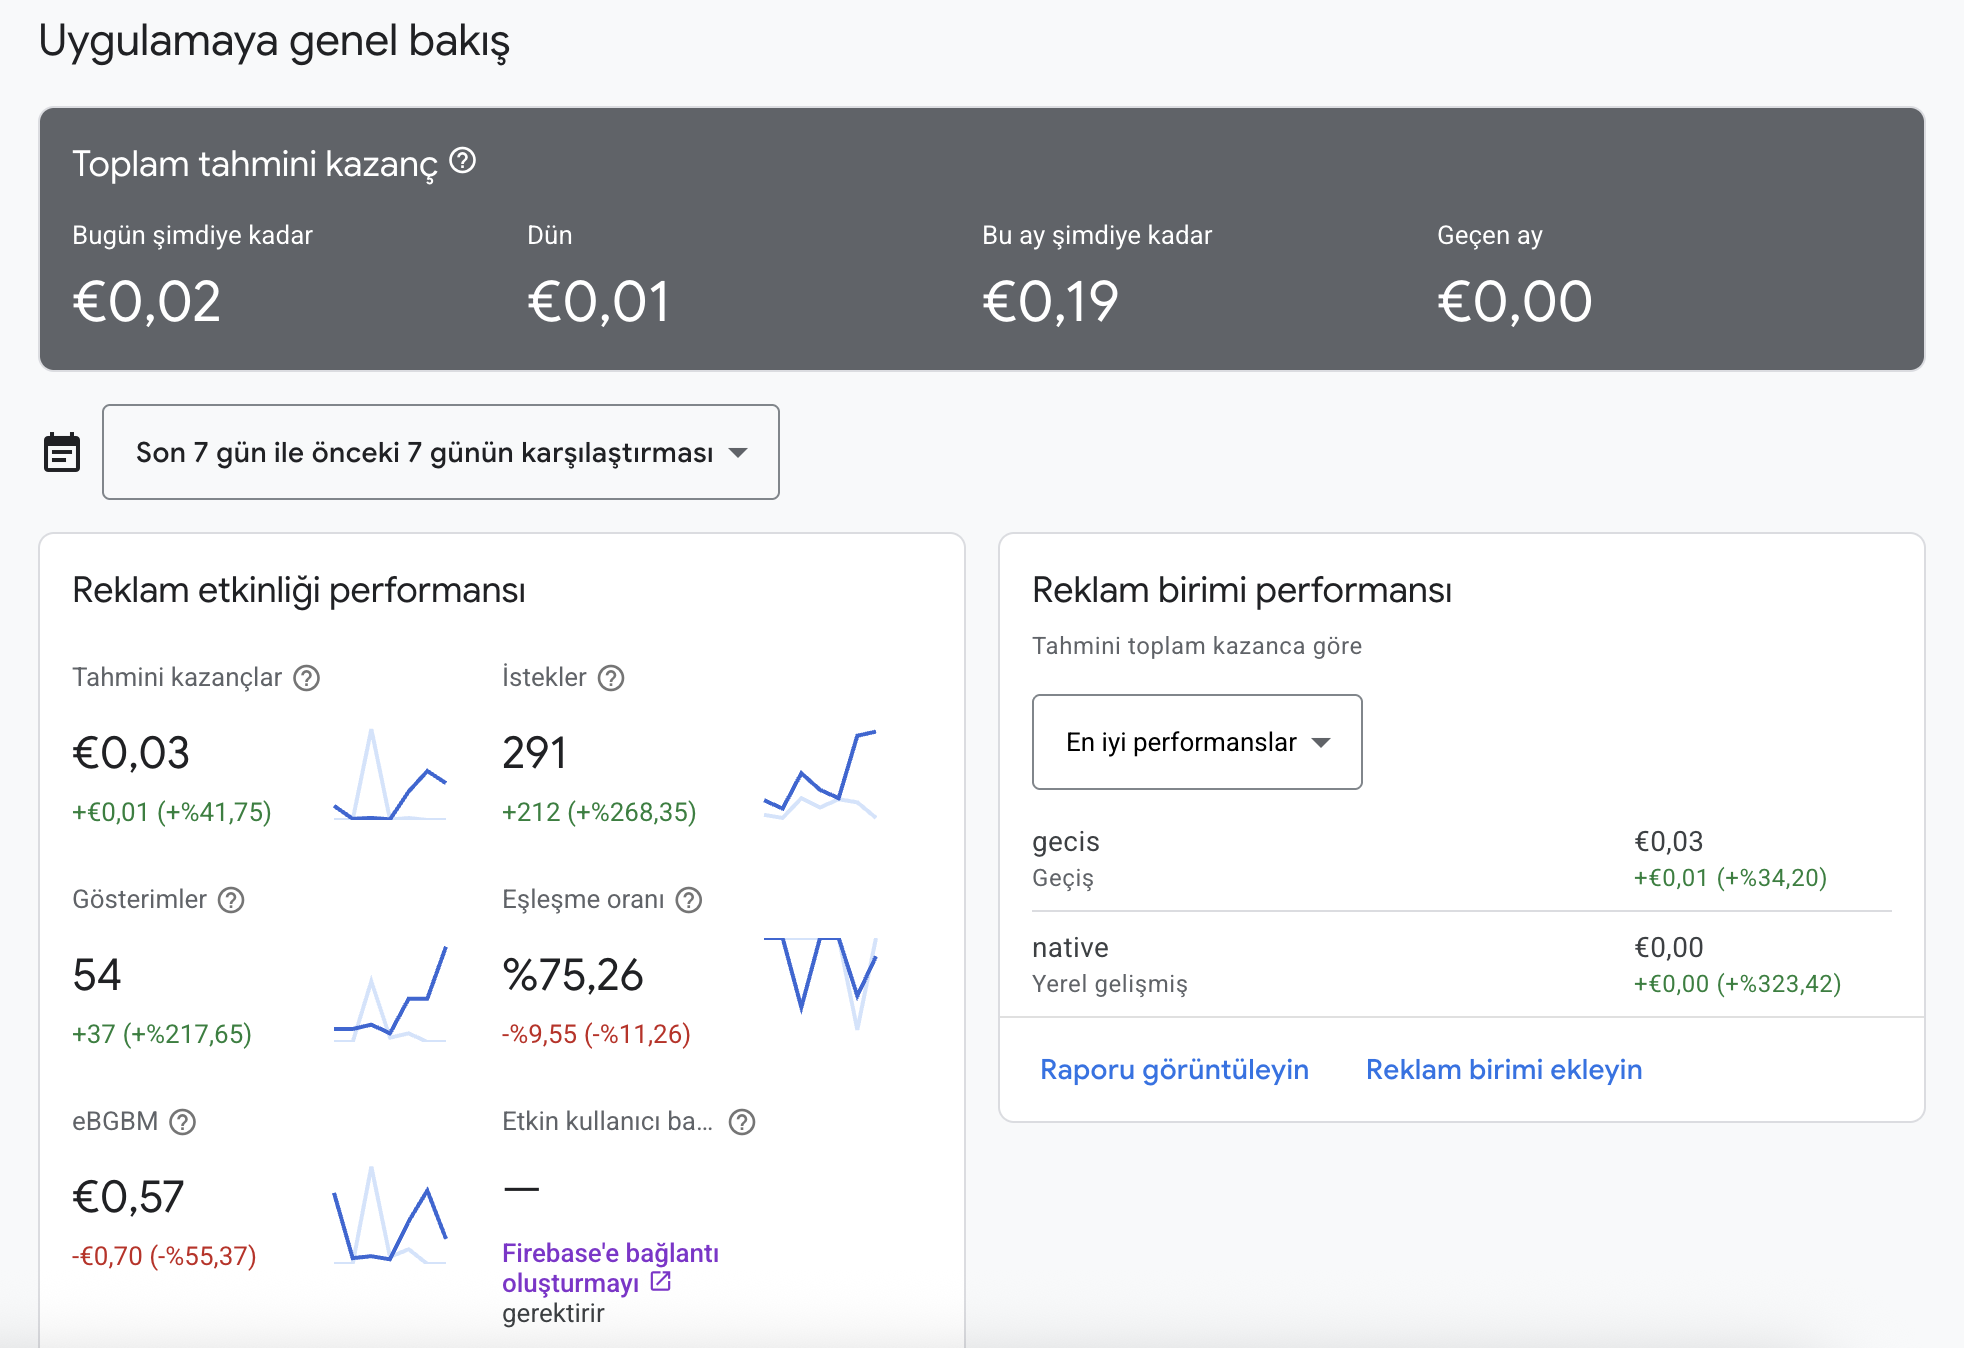Select the gecis ad unit row
The image size is (1964, 1348).
1462,859
